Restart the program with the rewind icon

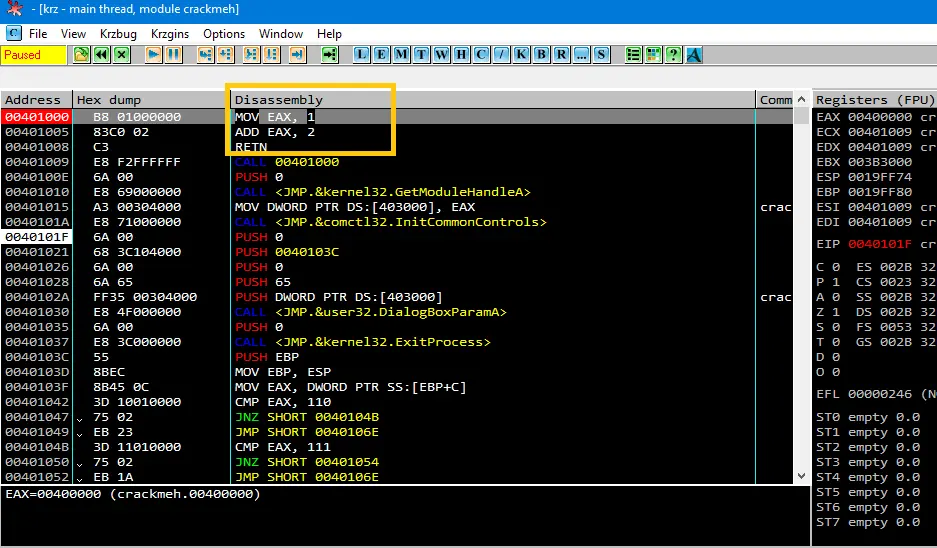click(102, 55)
